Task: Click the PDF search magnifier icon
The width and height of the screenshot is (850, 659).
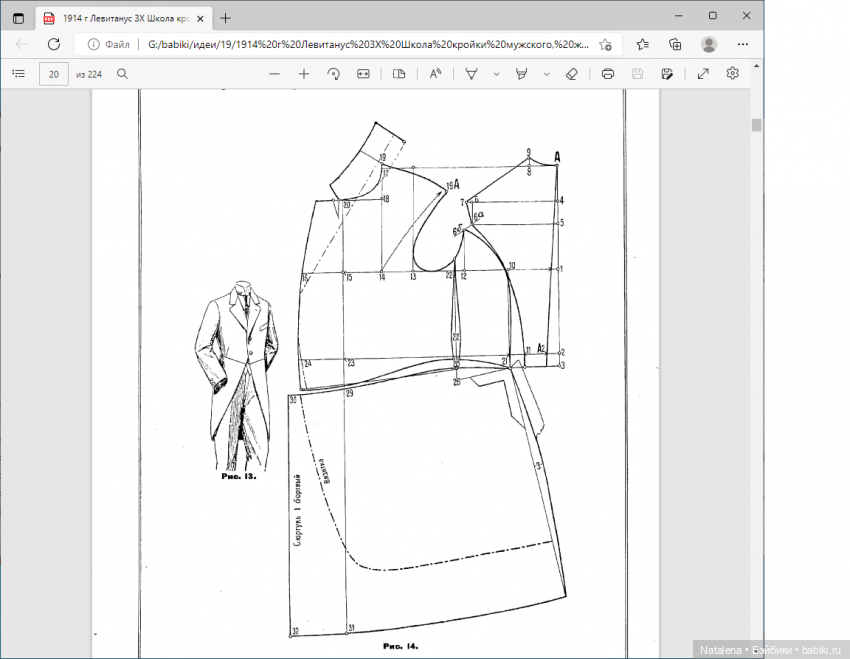Action: pyautogui.click(x=123, y=73)
